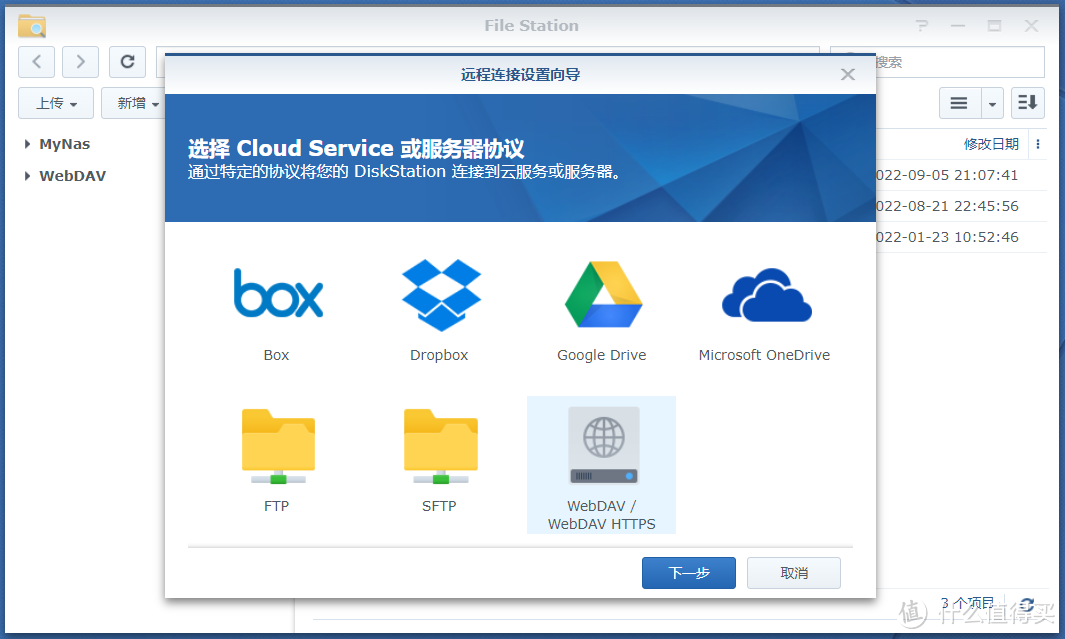Click the date 22-09-05 21:07:41
The image size is (1065, 639).
[x=947, y=175]
